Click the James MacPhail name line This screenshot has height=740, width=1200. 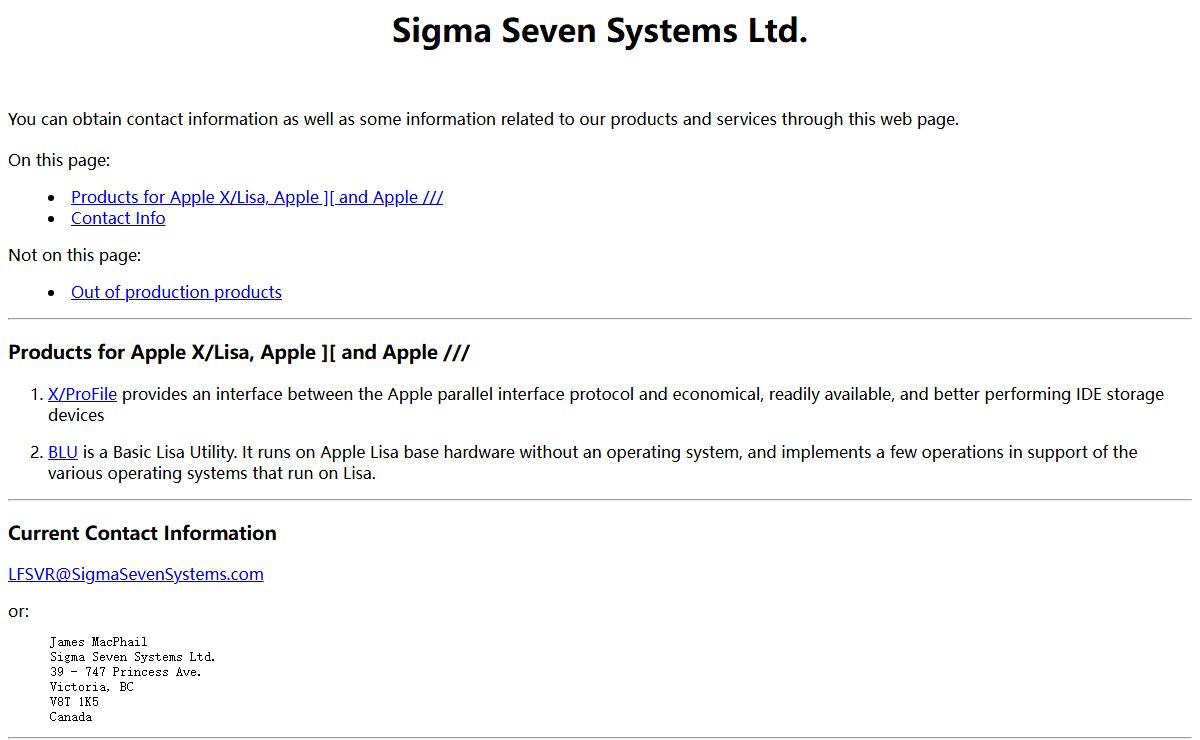pyautogui.click(x=98, y=642)
